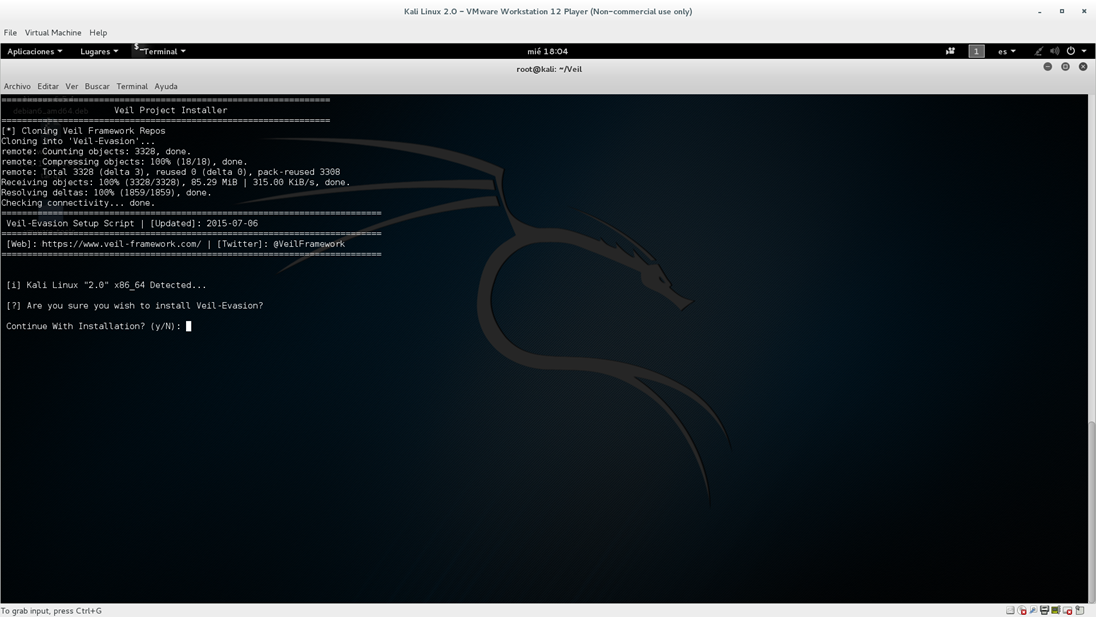Click 'Checking connectivity... done.' line
The width and height of the screenshot is (1096, 617).
[x=78, y=203]
